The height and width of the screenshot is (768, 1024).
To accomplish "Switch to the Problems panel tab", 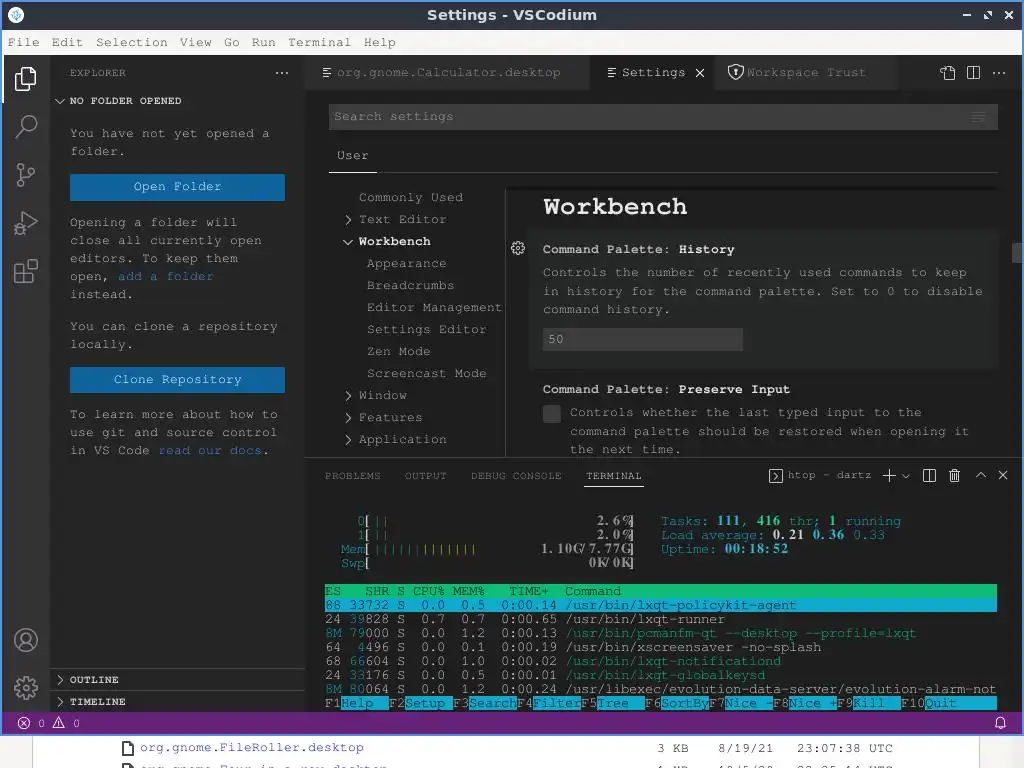I will 353,475.
